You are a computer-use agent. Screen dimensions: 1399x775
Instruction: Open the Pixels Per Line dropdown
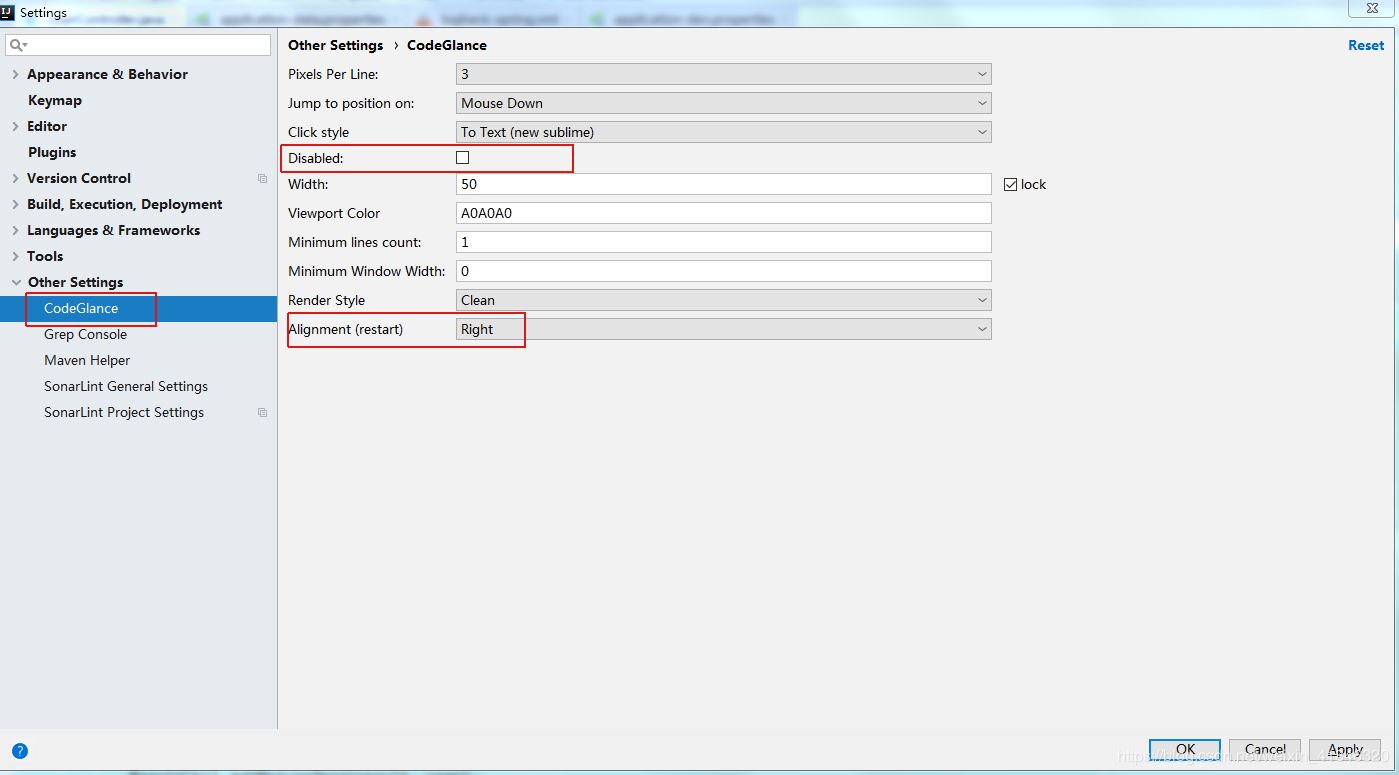(724, 74)
